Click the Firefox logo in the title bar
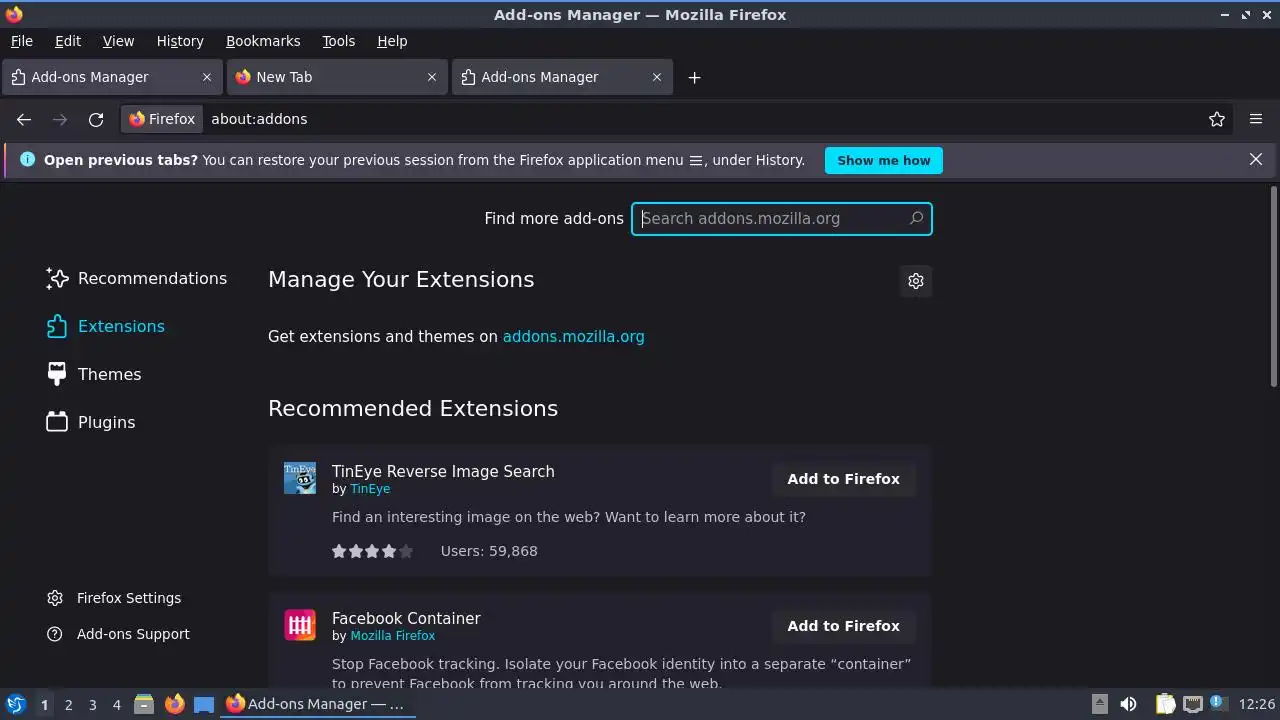The image size is (1280, 720). click(13, 14)
